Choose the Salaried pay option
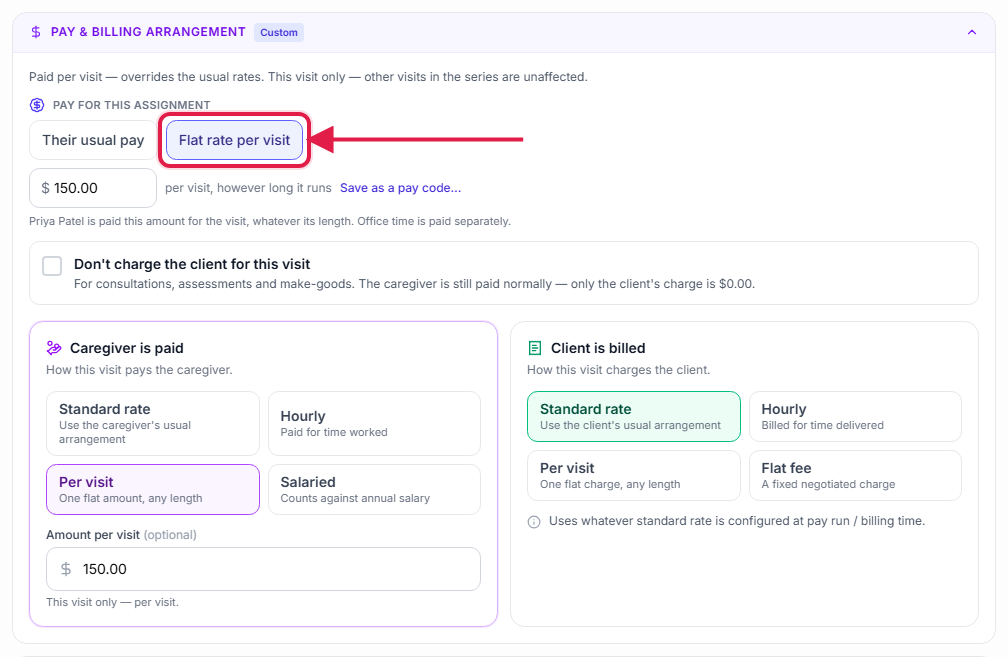Image resolution: width=1008 pixels, height=657 pixels. pyautogui.click(x=374, y=489)
